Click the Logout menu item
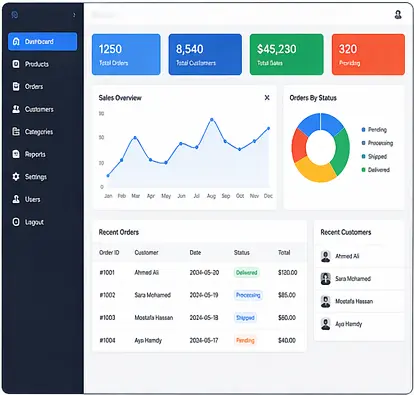The width and height of the screenshot is (414, 395). point(43,222)
